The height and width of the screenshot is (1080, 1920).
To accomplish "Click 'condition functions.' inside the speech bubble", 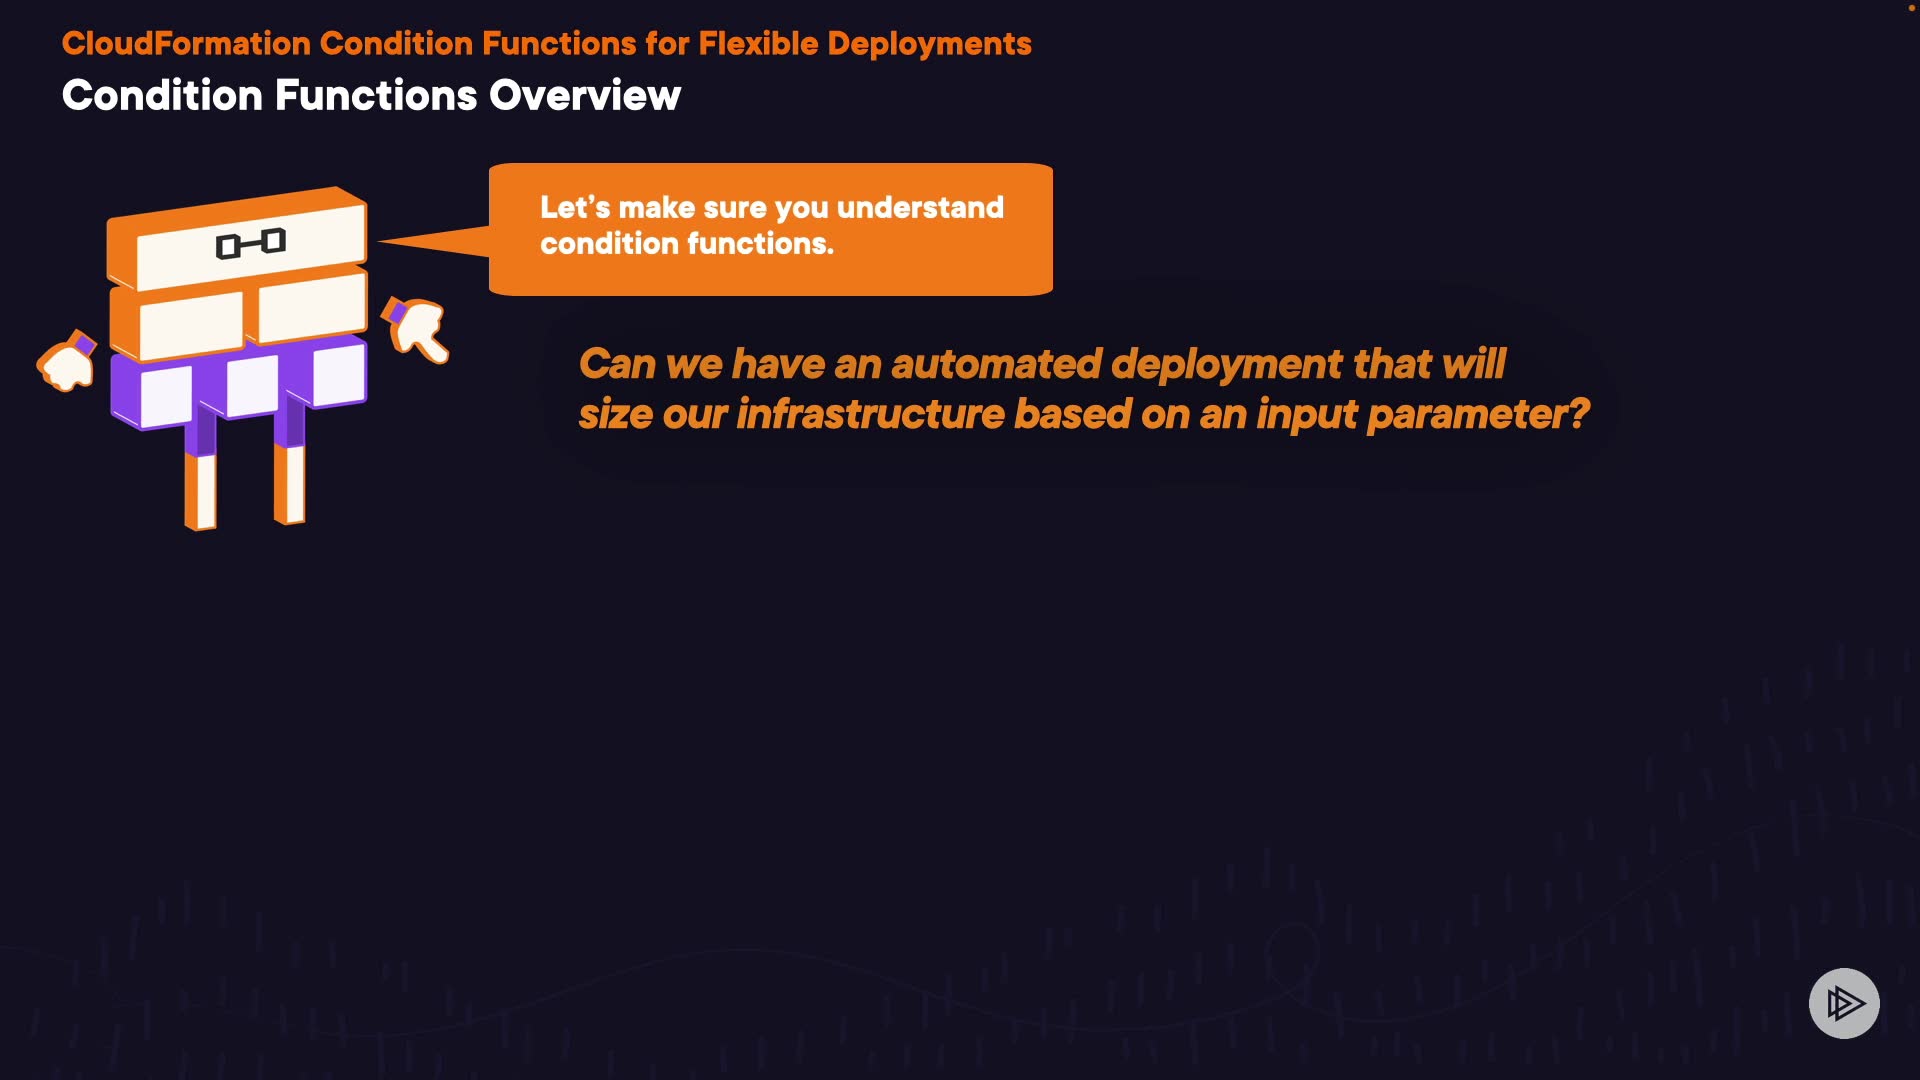I will pos(686,243).
